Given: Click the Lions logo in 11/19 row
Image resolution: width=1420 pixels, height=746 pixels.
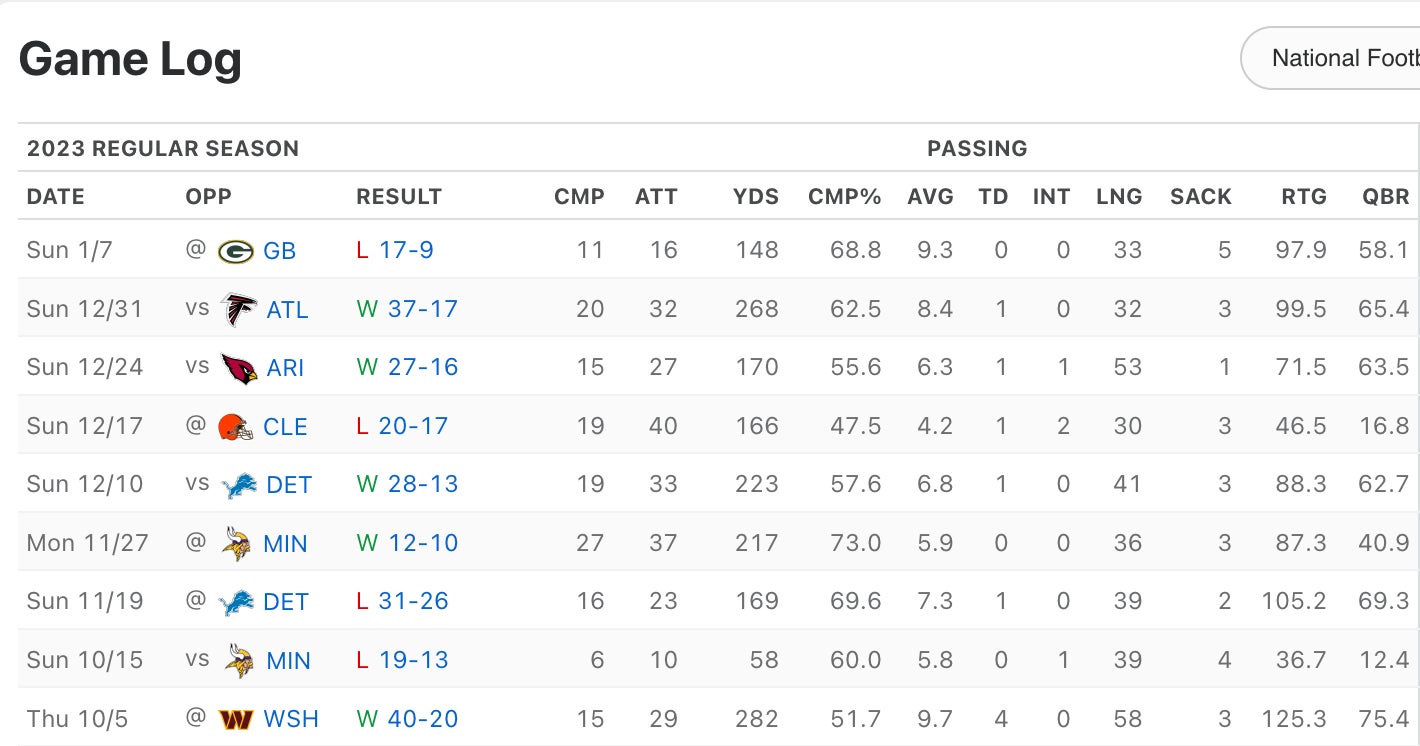Looking at the screenshot, I should coord(236,602).
